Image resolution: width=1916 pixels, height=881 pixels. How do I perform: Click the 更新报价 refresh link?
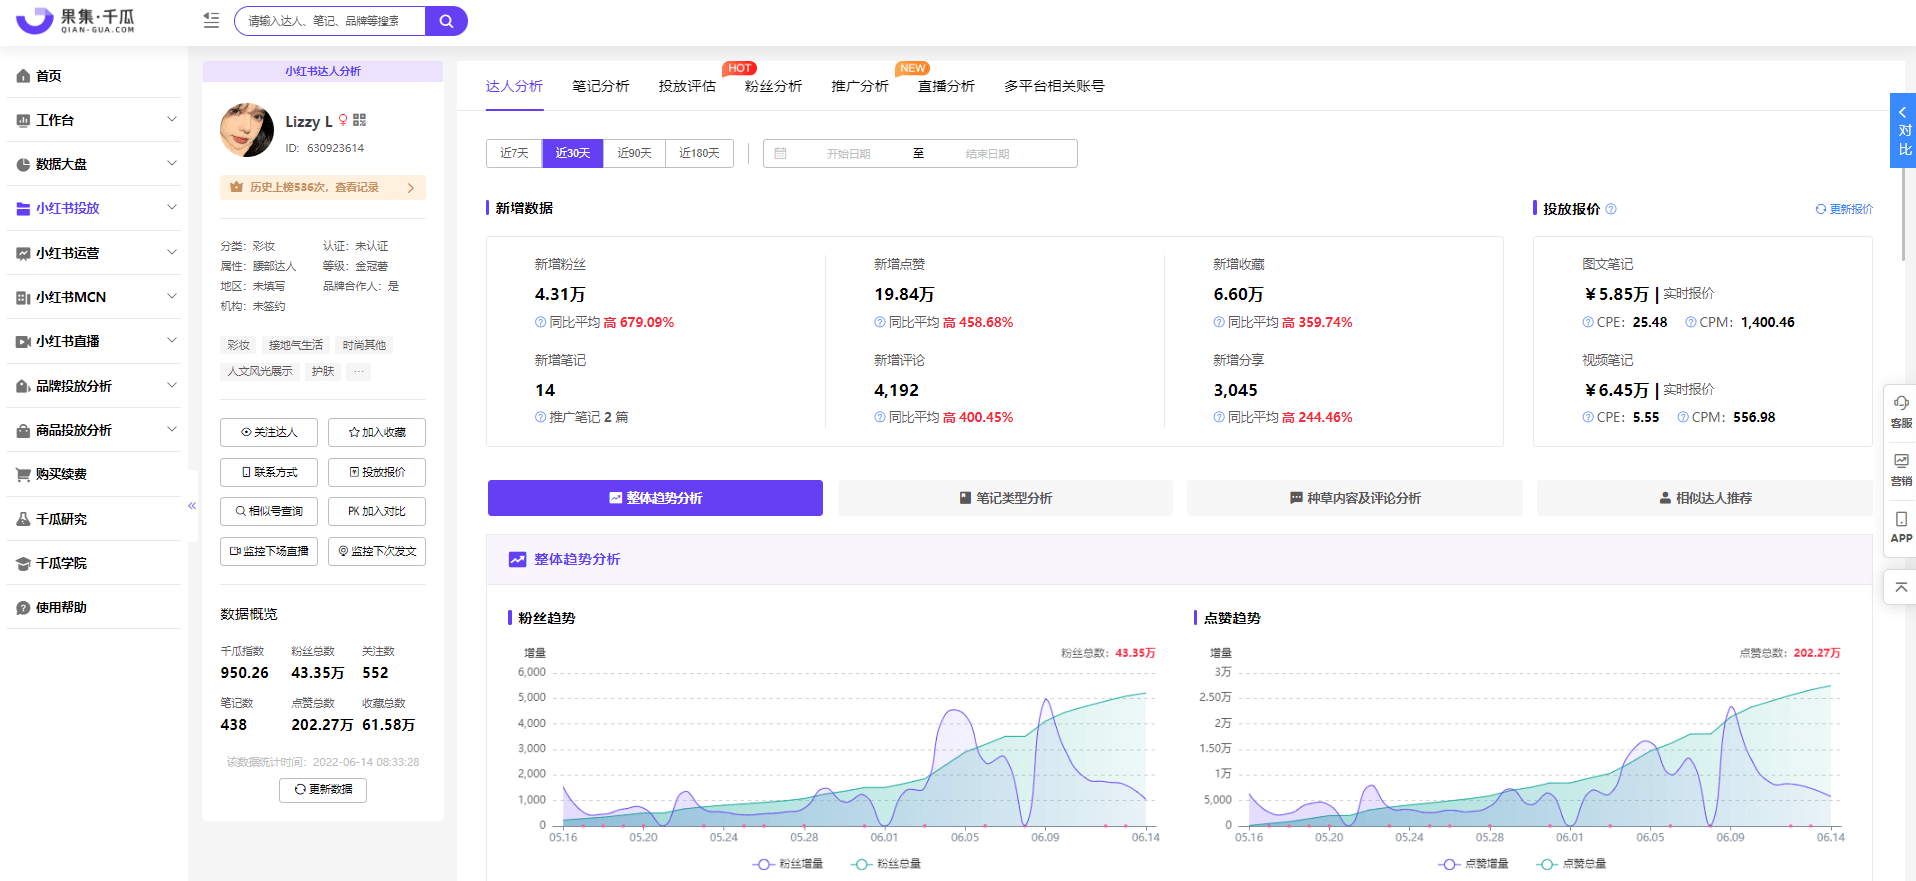click(x=1844, y=209)
